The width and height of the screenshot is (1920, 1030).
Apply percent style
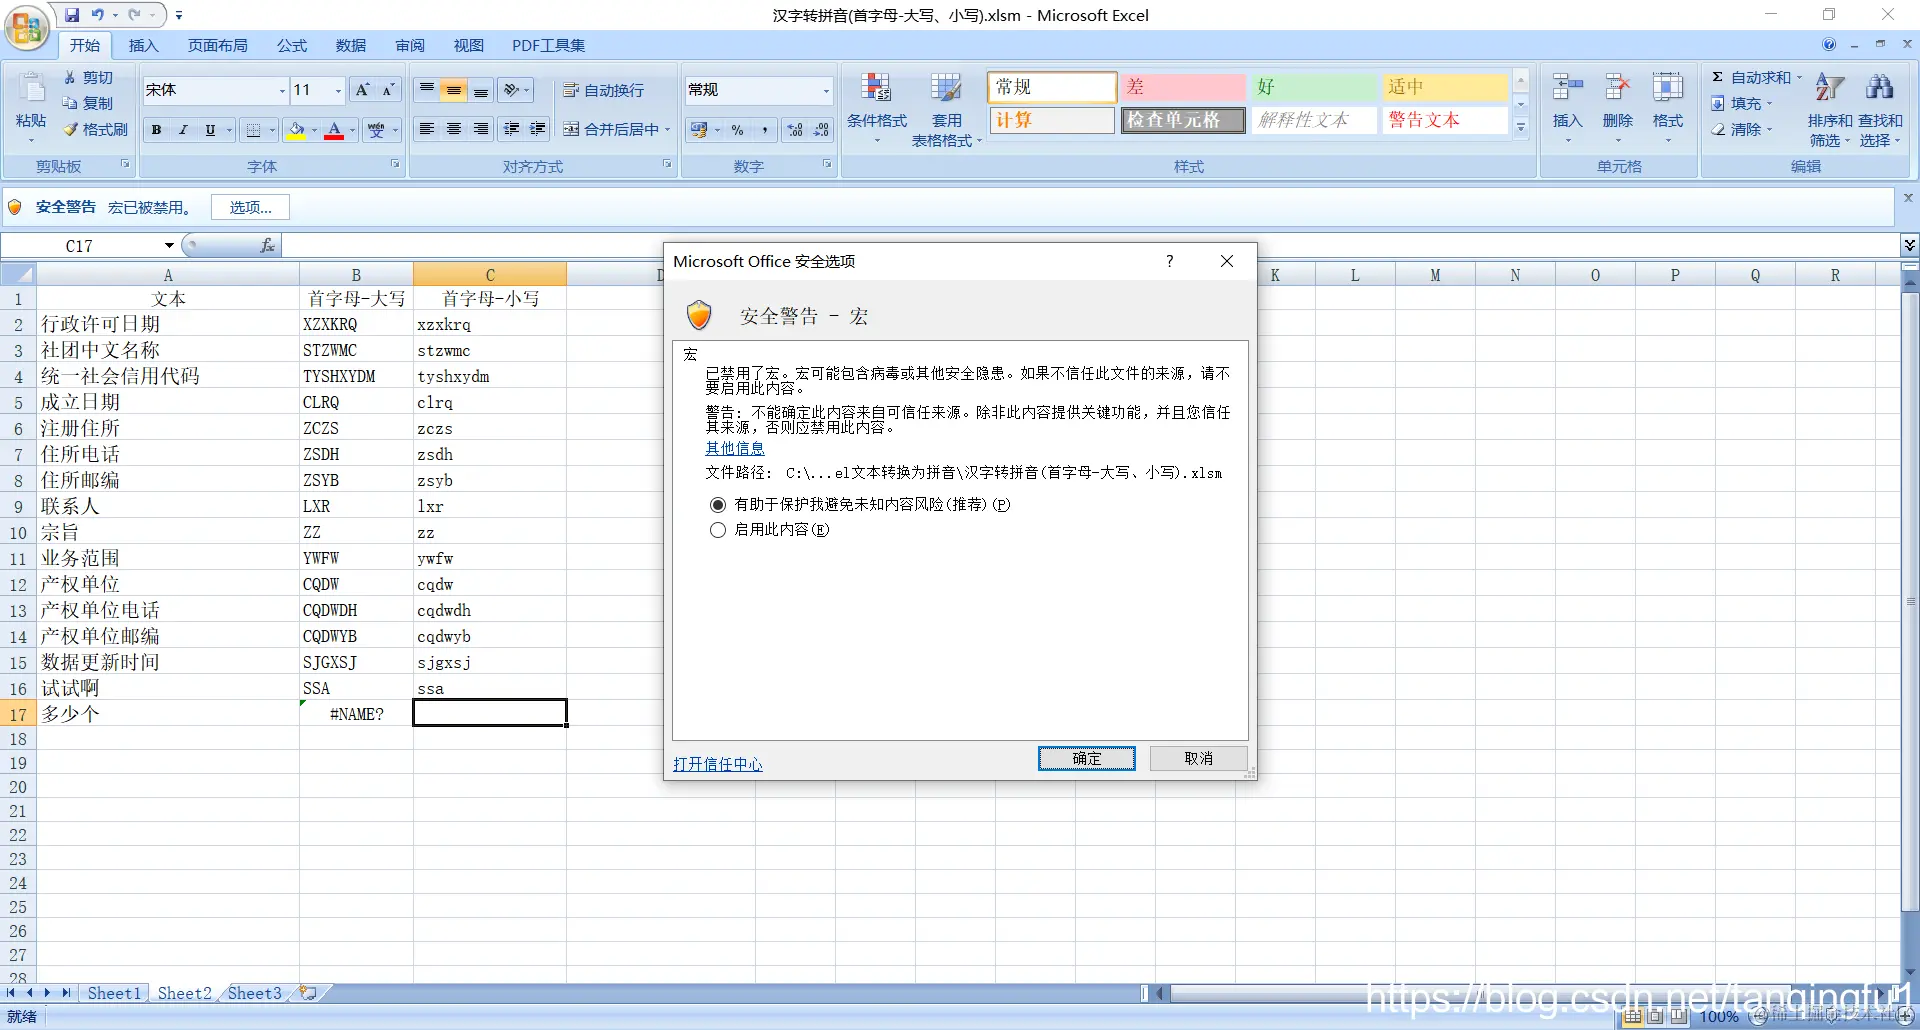point(737,130)
